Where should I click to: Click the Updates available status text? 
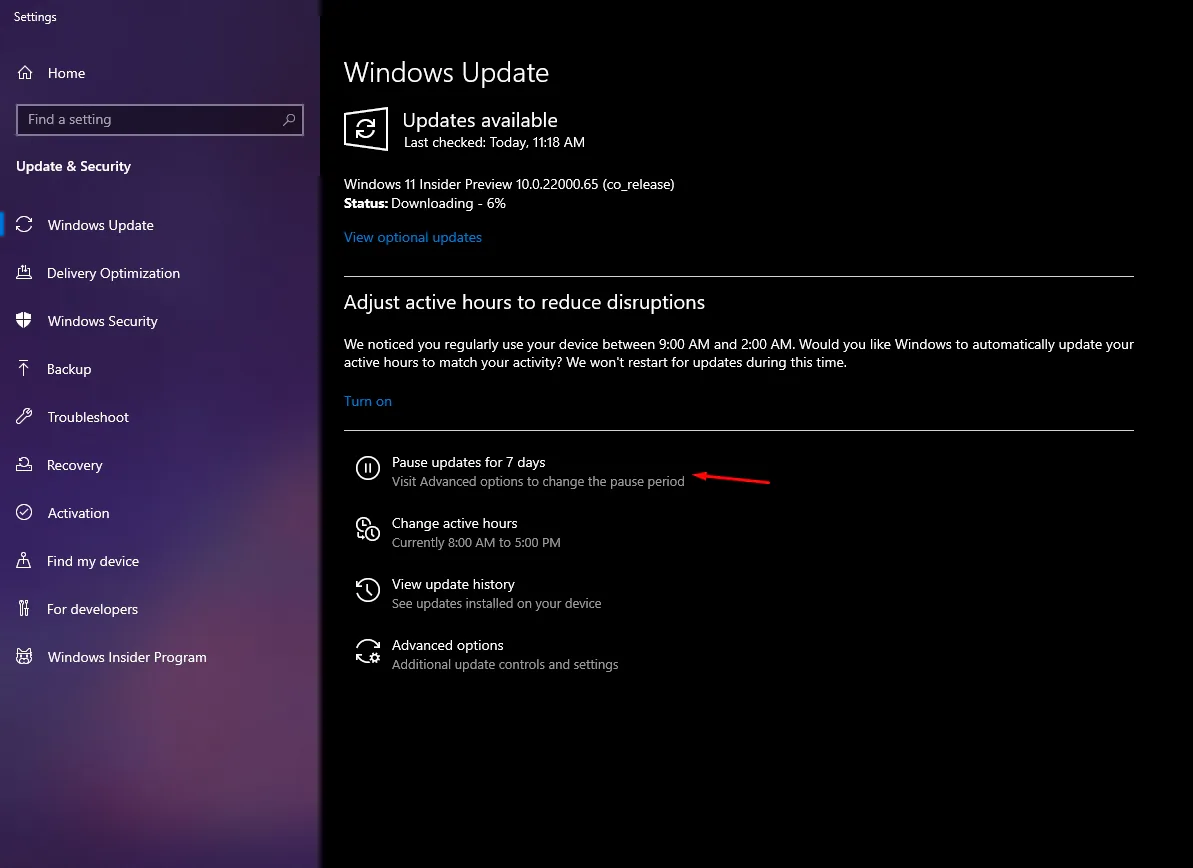click(x=480, y=120)
